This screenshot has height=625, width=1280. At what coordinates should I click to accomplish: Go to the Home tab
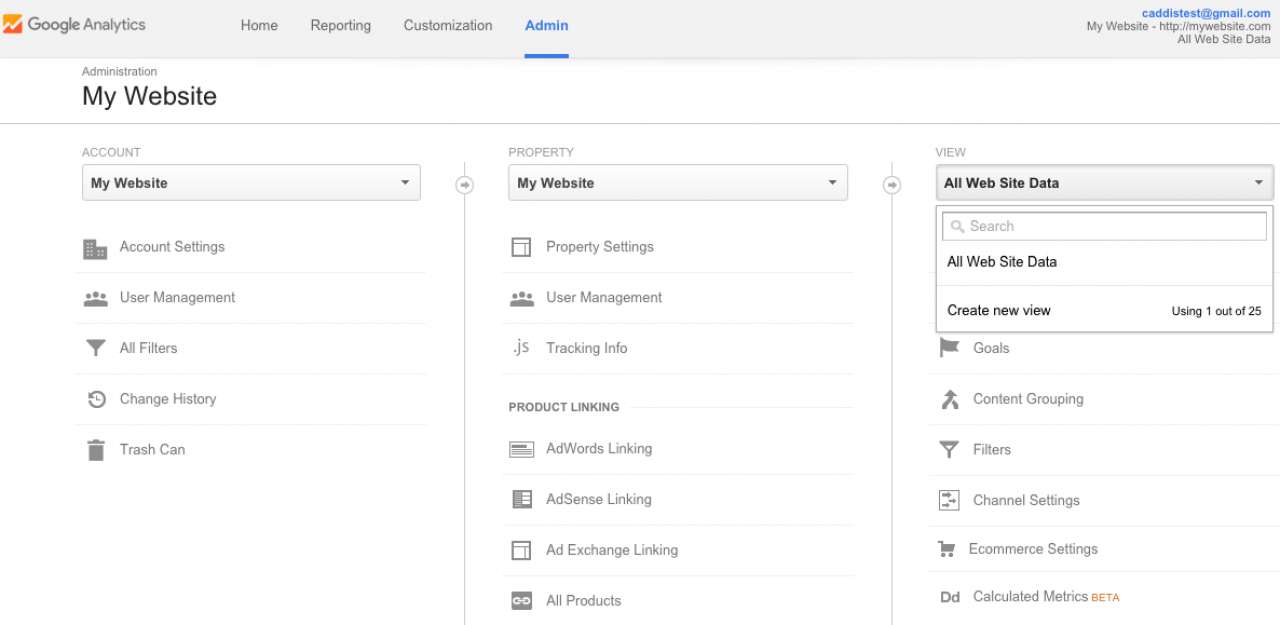pos(259,26)
